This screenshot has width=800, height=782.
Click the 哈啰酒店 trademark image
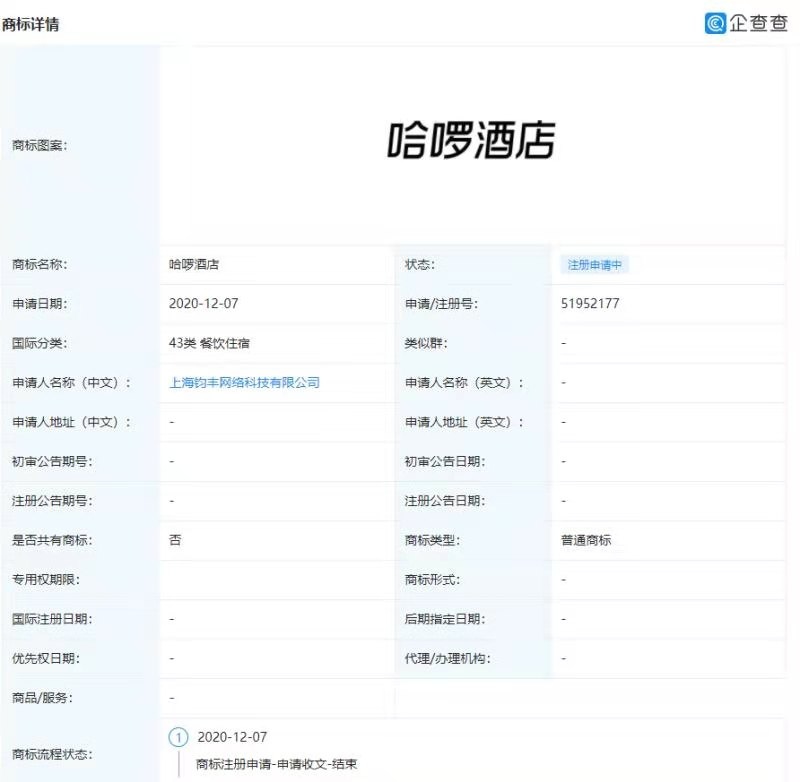[471, 140]
